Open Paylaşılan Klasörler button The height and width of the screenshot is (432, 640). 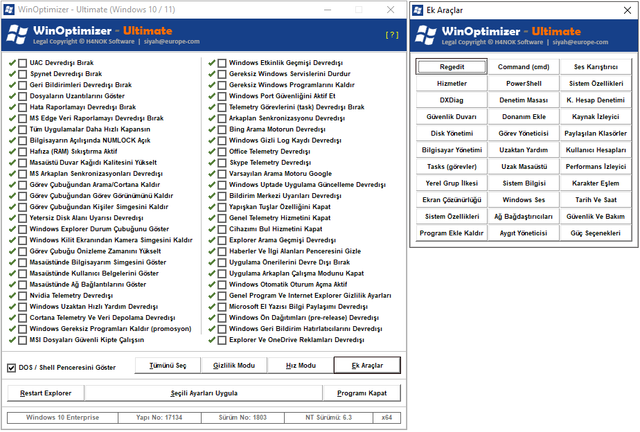(596, 134)
